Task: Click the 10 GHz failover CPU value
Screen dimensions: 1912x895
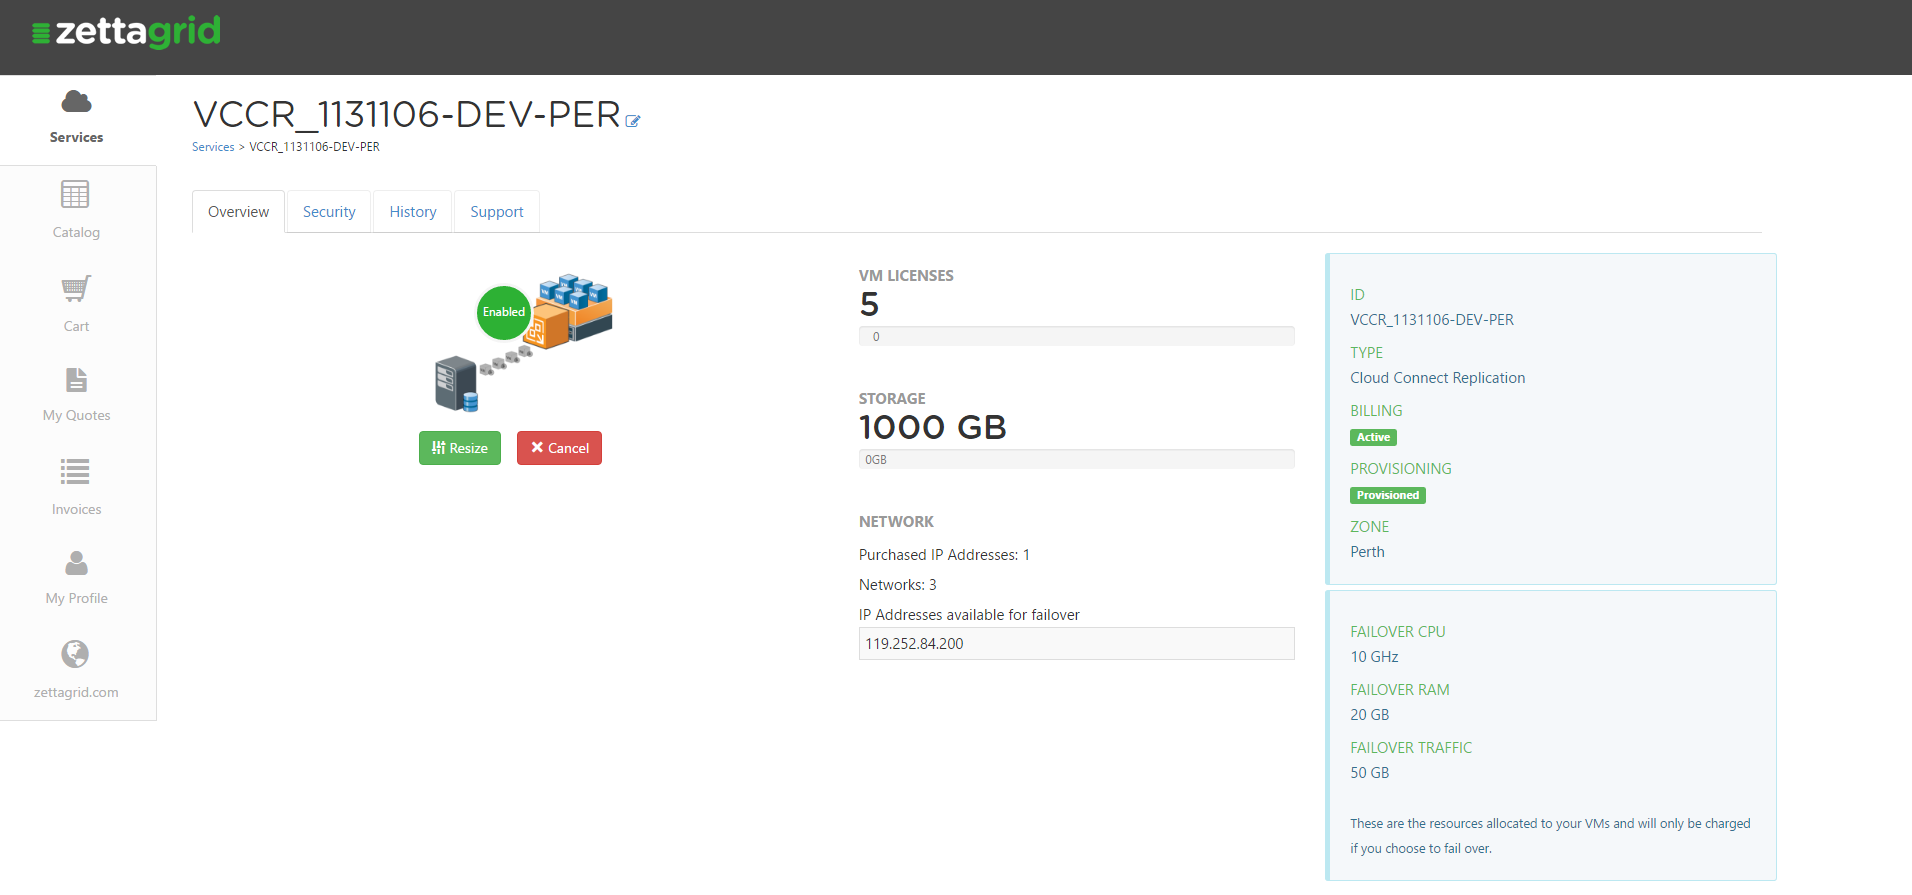Action: pos(1374,657)
